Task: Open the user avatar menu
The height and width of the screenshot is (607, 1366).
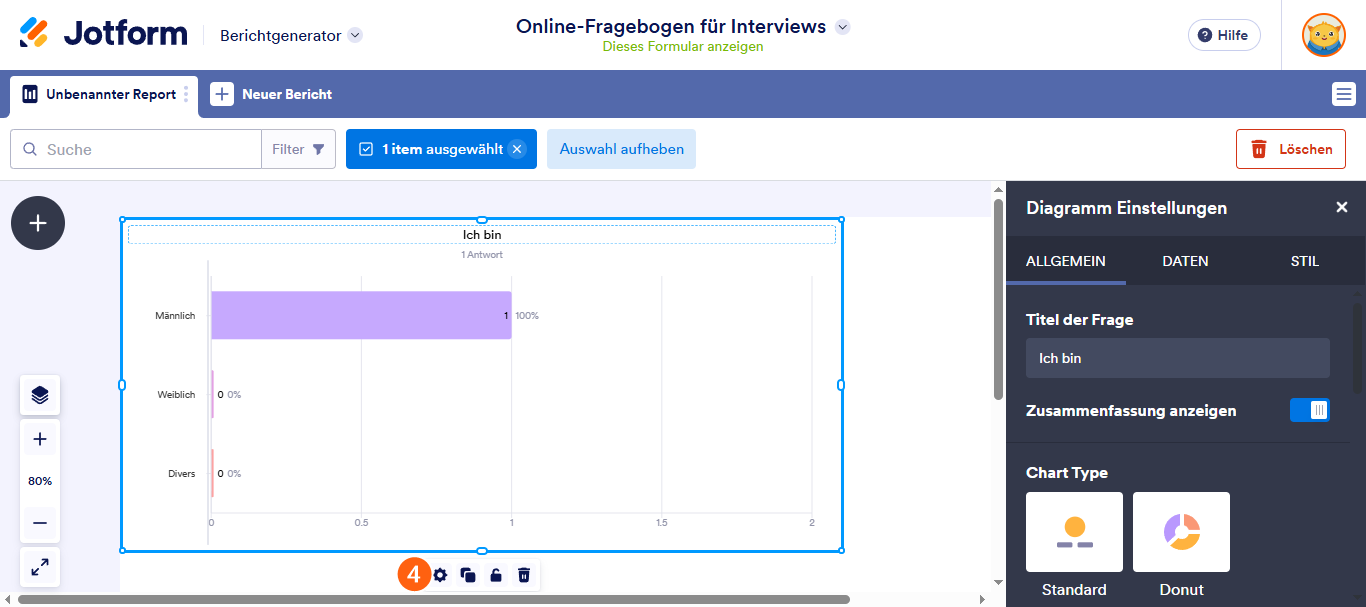Action: [1323, 35]
